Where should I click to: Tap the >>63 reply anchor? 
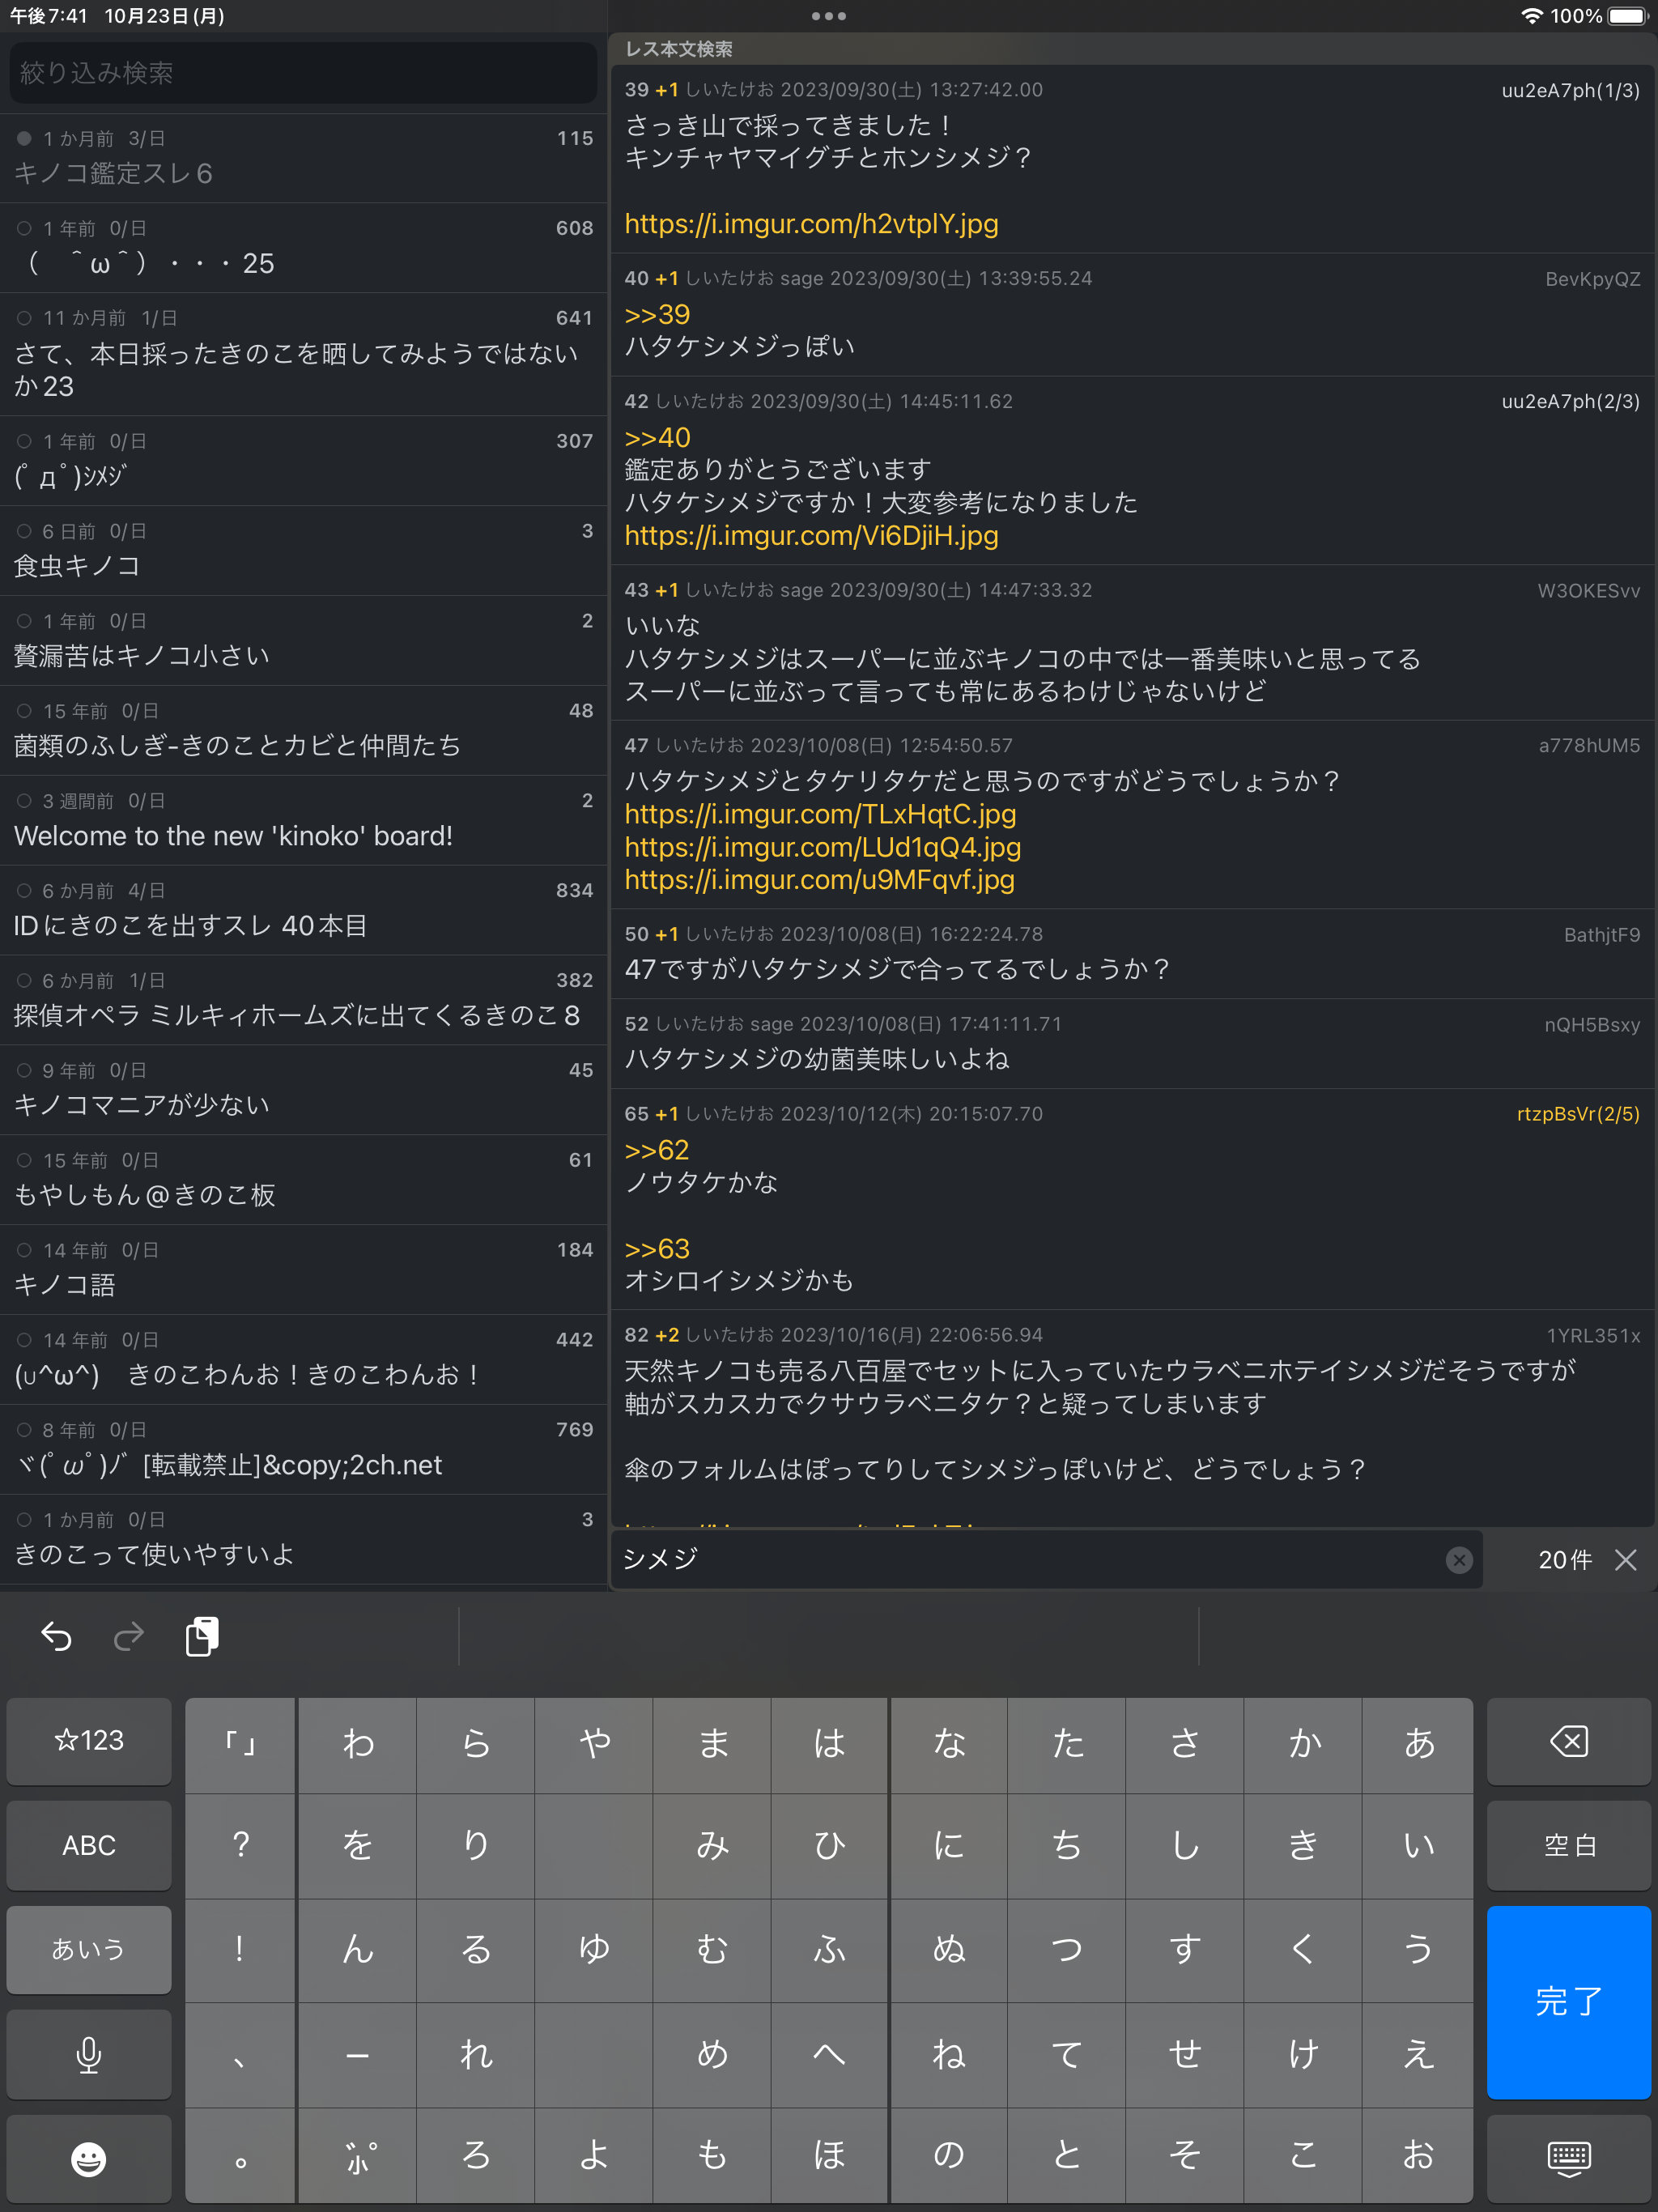point(657,1249)
